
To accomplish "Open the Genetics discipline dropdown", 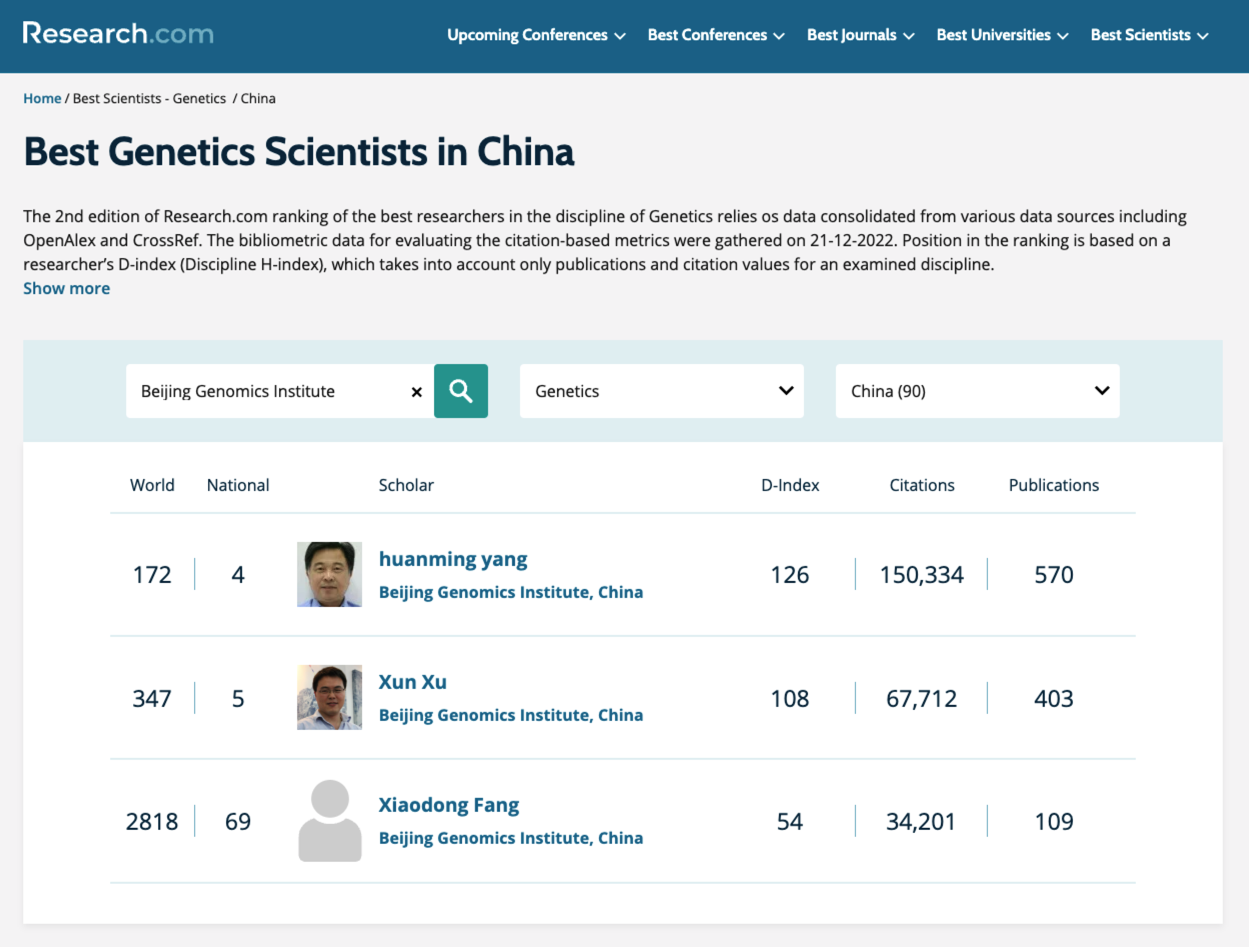I will click(x=661, y=391).
